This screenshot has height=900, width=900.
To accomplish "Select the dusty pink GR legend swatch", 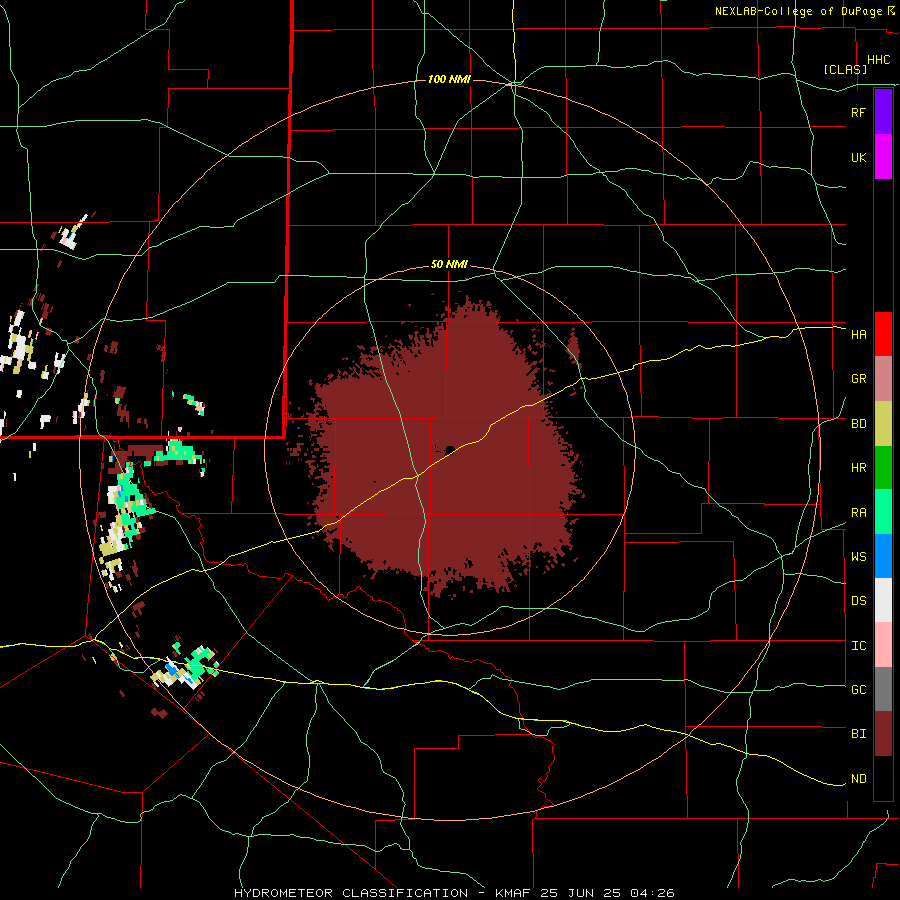I will (x=883, y=379).
